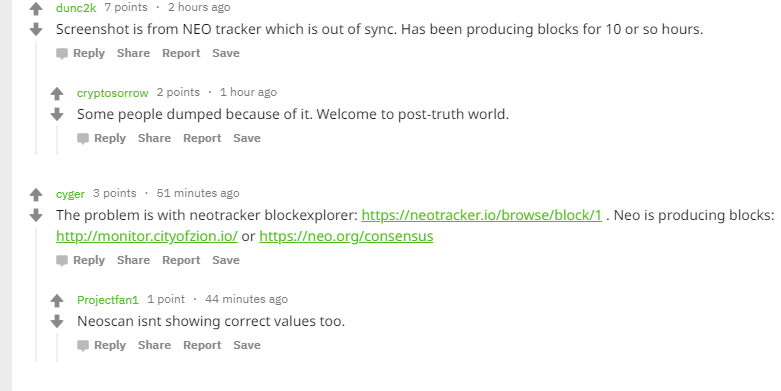Upvote cyger's comment

tap(36, 194)
